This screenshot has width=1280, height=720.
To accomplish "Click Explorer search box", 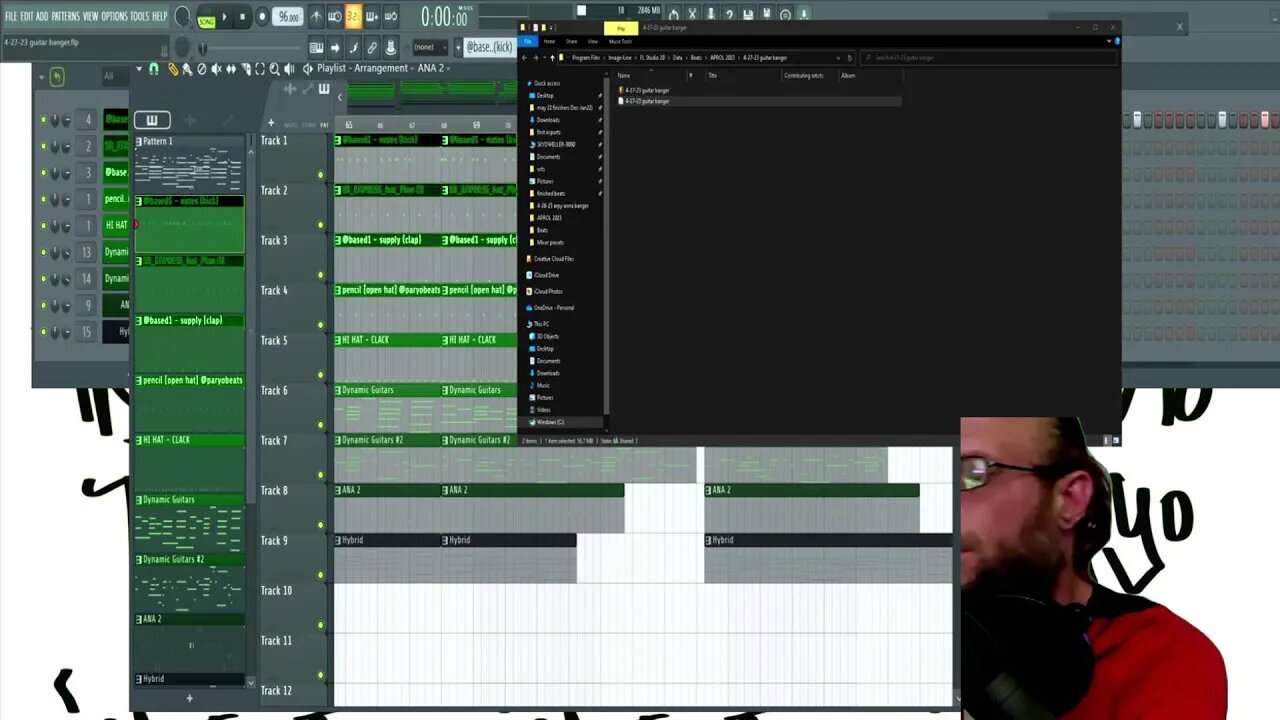I will click(x=987, y=58).
